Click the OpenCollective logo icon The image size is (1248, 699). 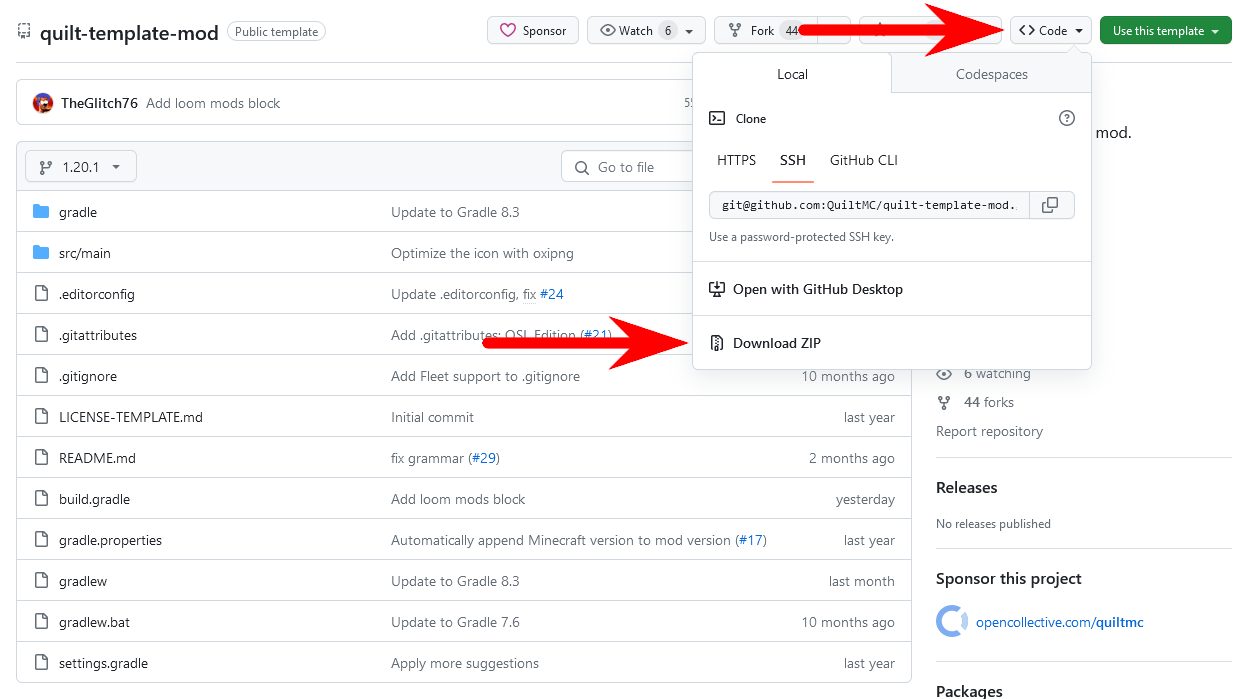tap(951, 621)
